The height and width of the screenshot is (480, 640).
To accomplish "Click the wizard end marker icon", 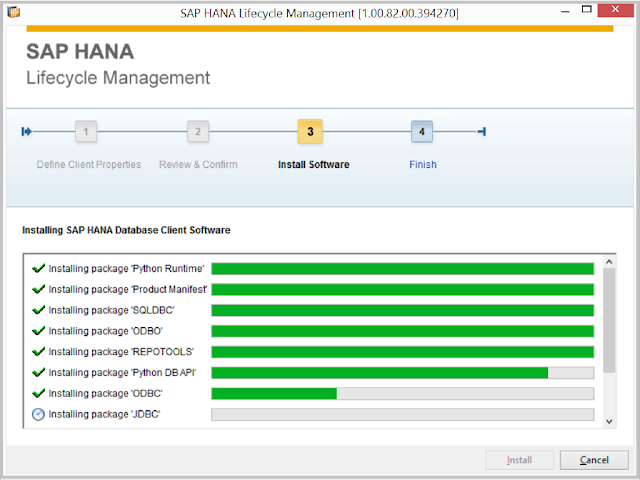I will click(482, 131).
